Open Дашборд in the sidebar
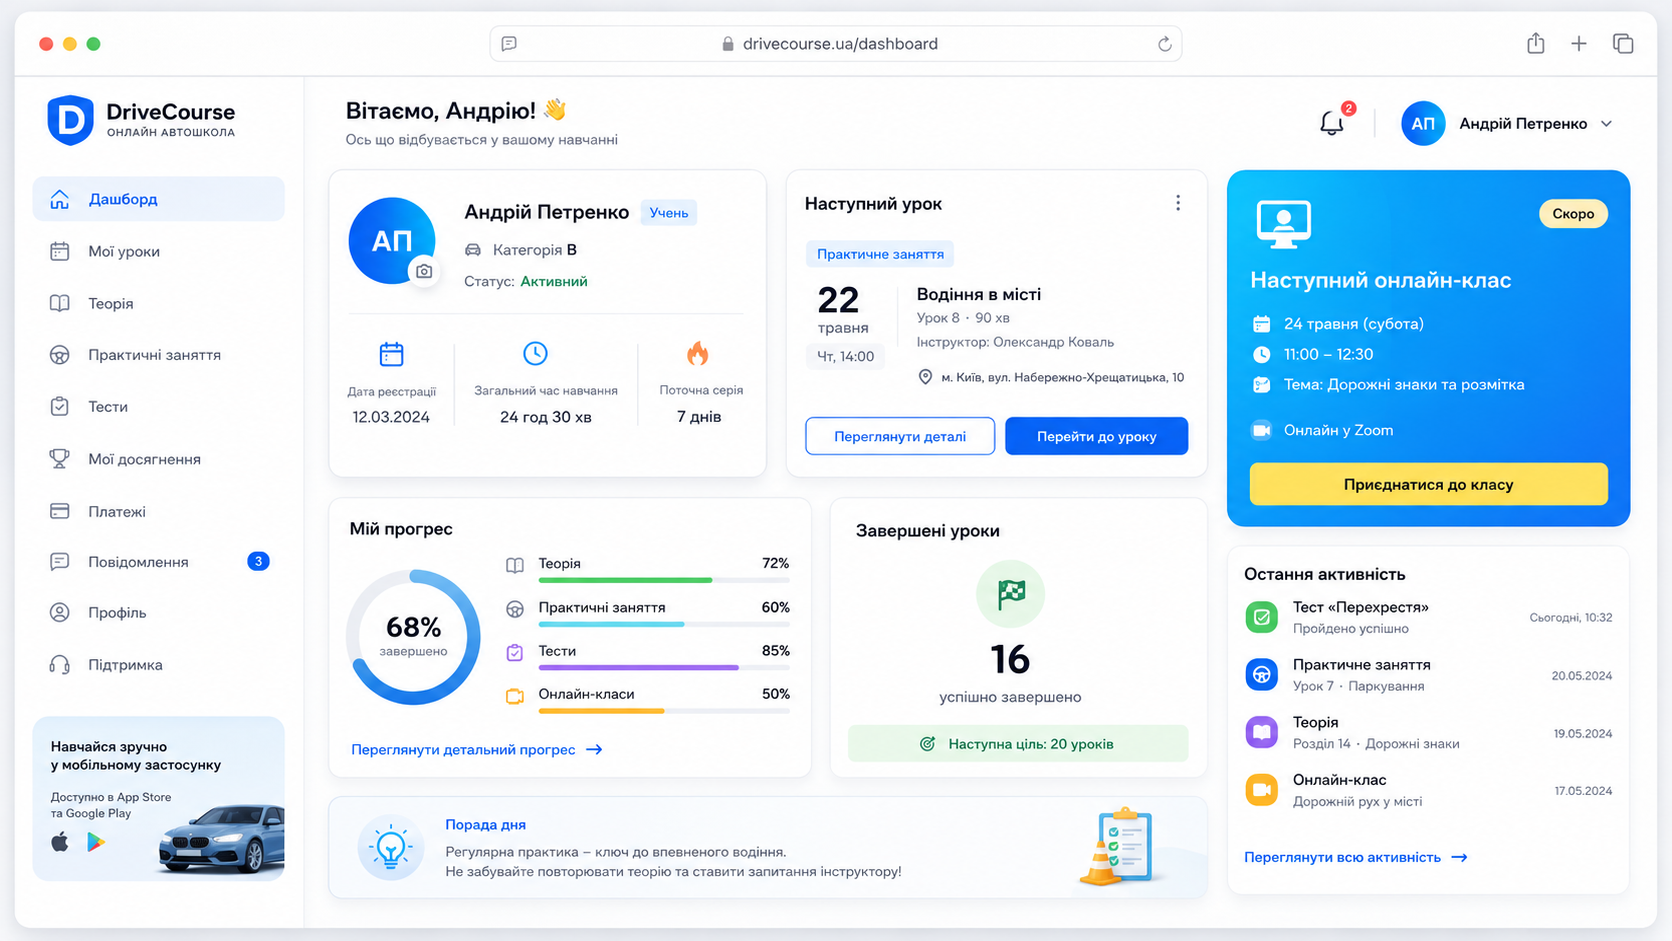This screenshot has width=1672, height=941. pyautogui.click(x=159, y=199)
